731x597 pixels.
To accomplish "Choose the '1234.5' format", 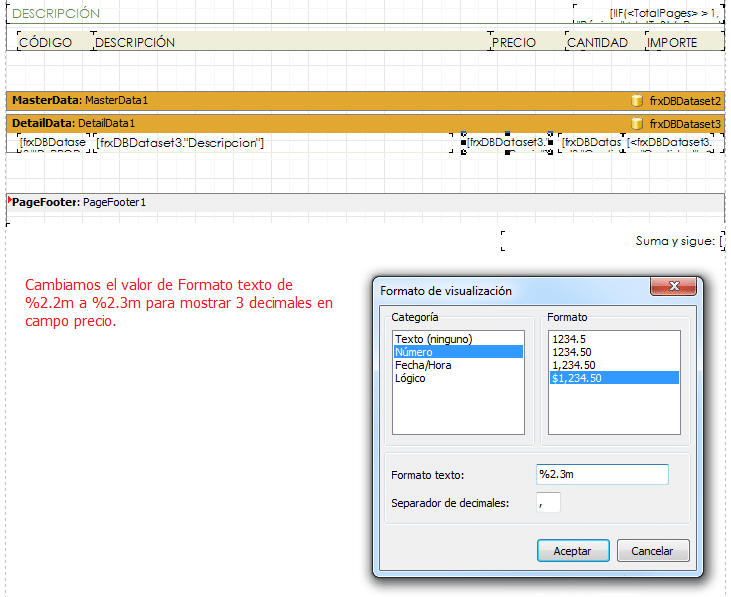I will 614,339.
